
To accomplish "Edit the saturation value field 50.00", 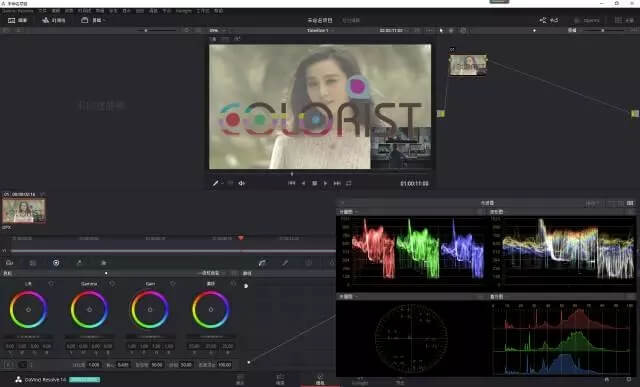I will point(155,365).
